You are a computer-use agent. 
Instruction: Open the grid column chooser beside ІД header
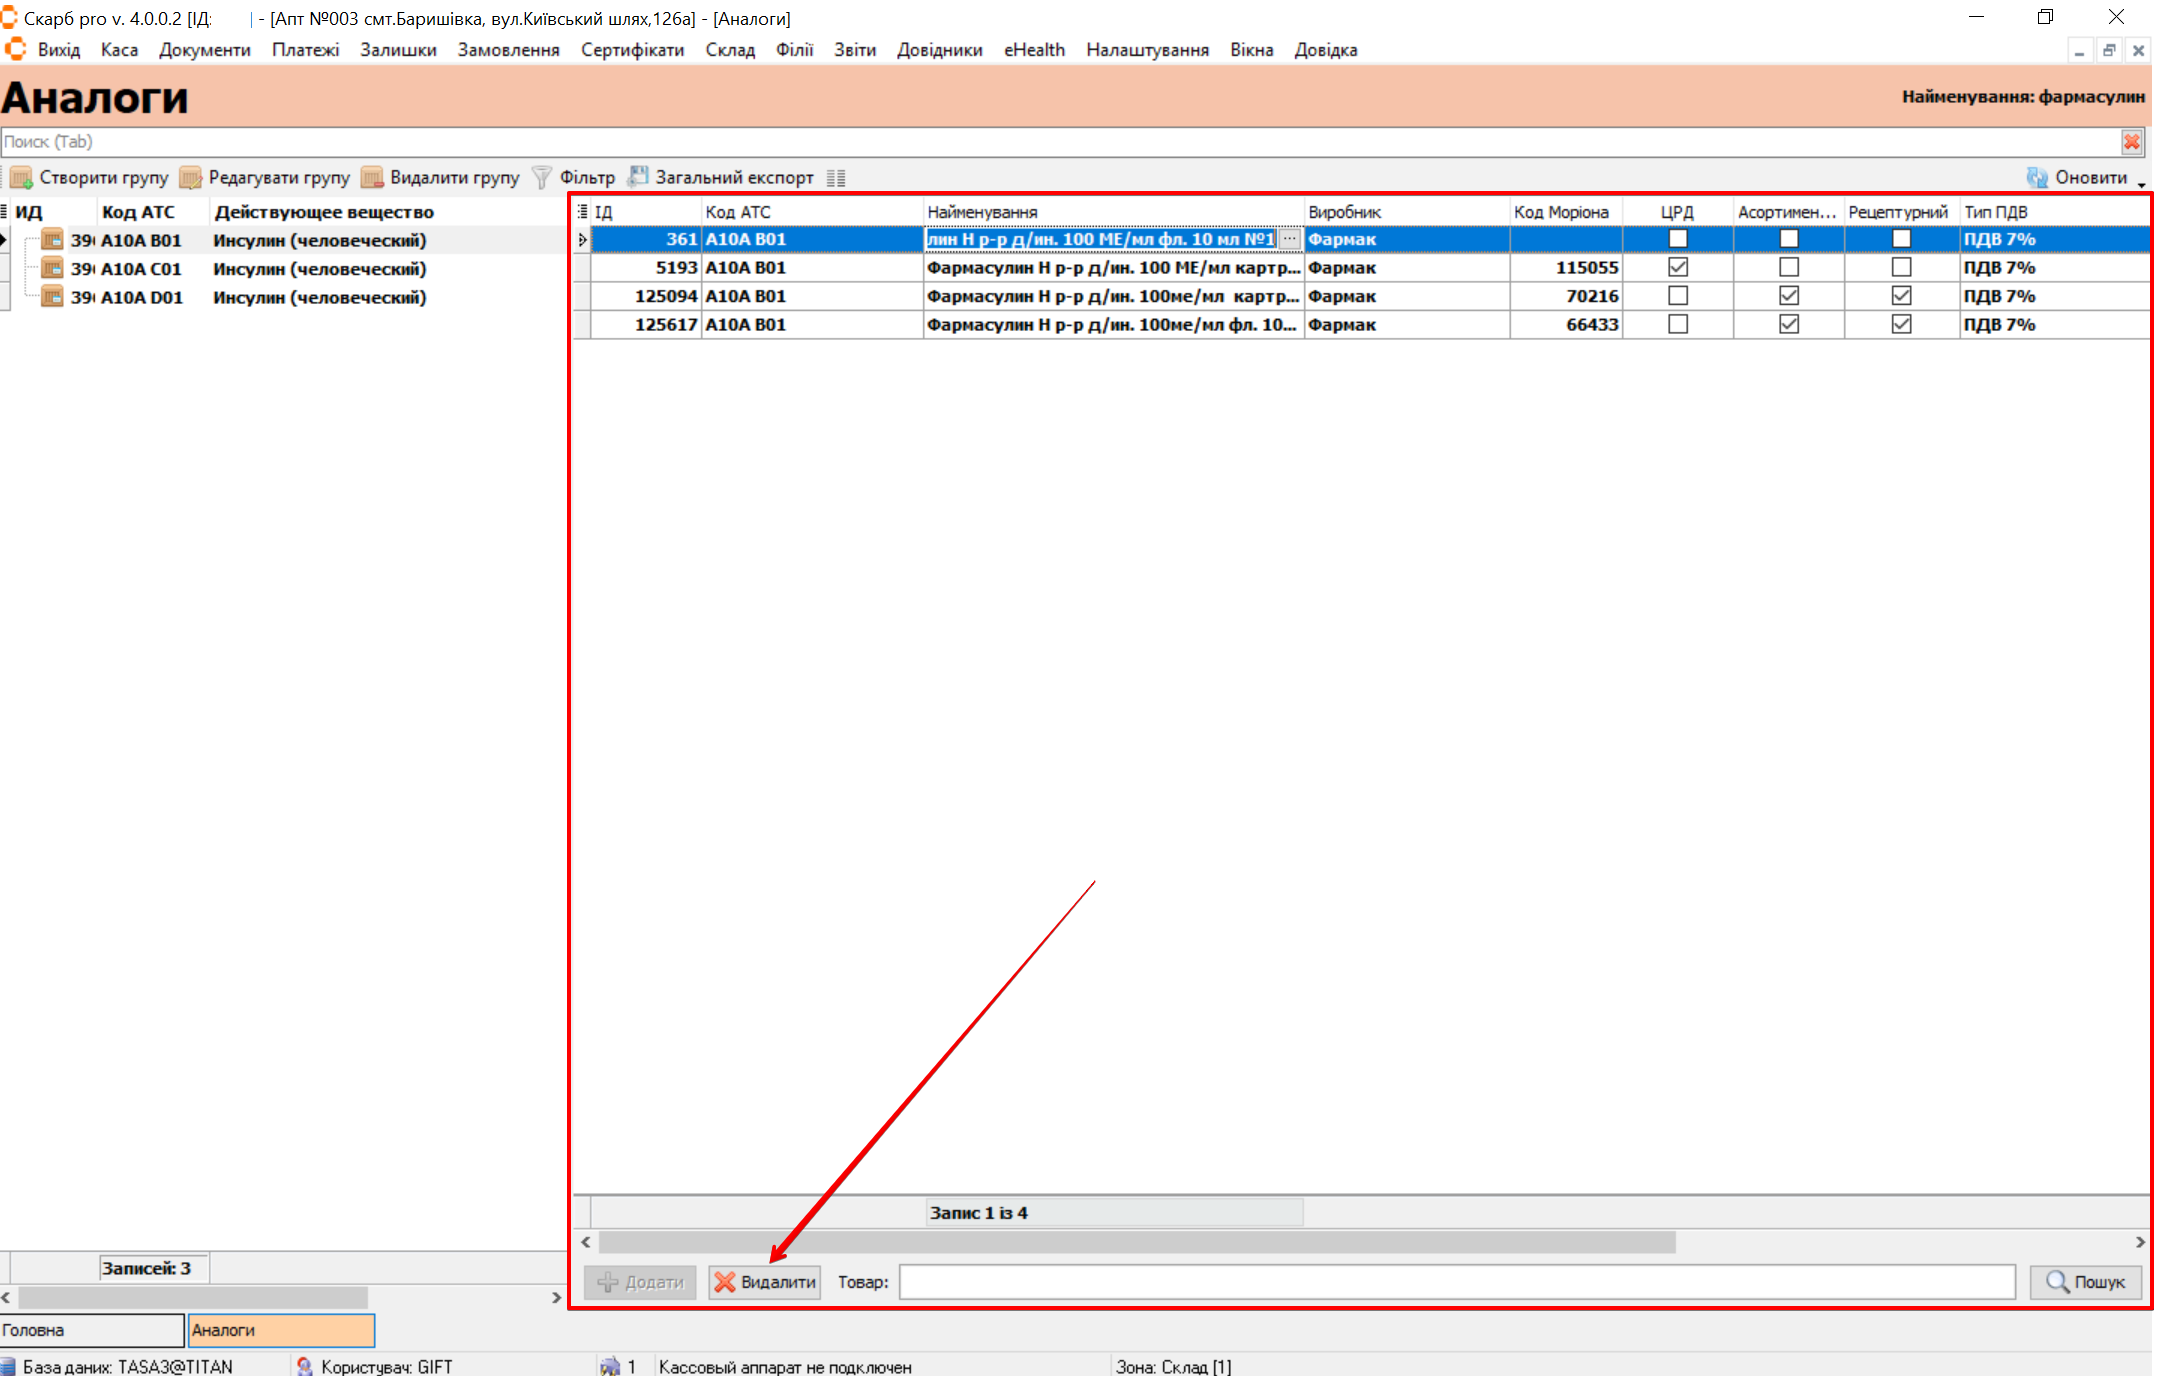coord(582,212)
